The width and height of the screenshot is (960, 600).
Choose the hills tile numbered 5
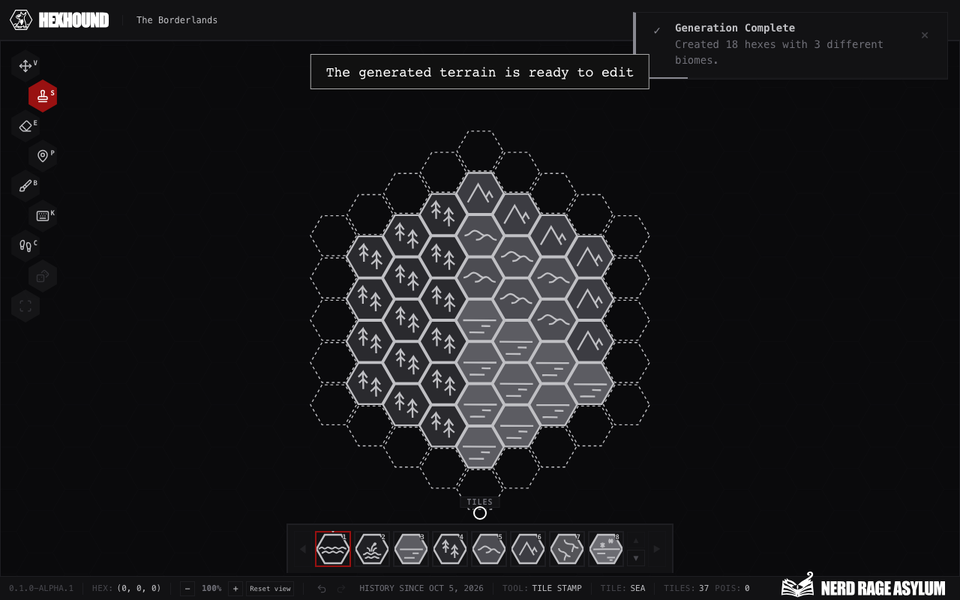pos(489,549)
